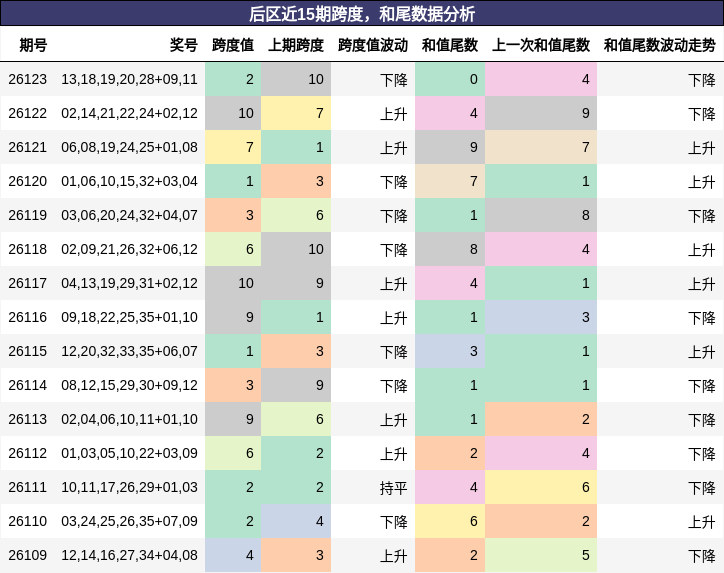724x573 pixels.
Task: Select winning numbers 02,09,21,26,32+06,12
Action: (x=129, y=249)
